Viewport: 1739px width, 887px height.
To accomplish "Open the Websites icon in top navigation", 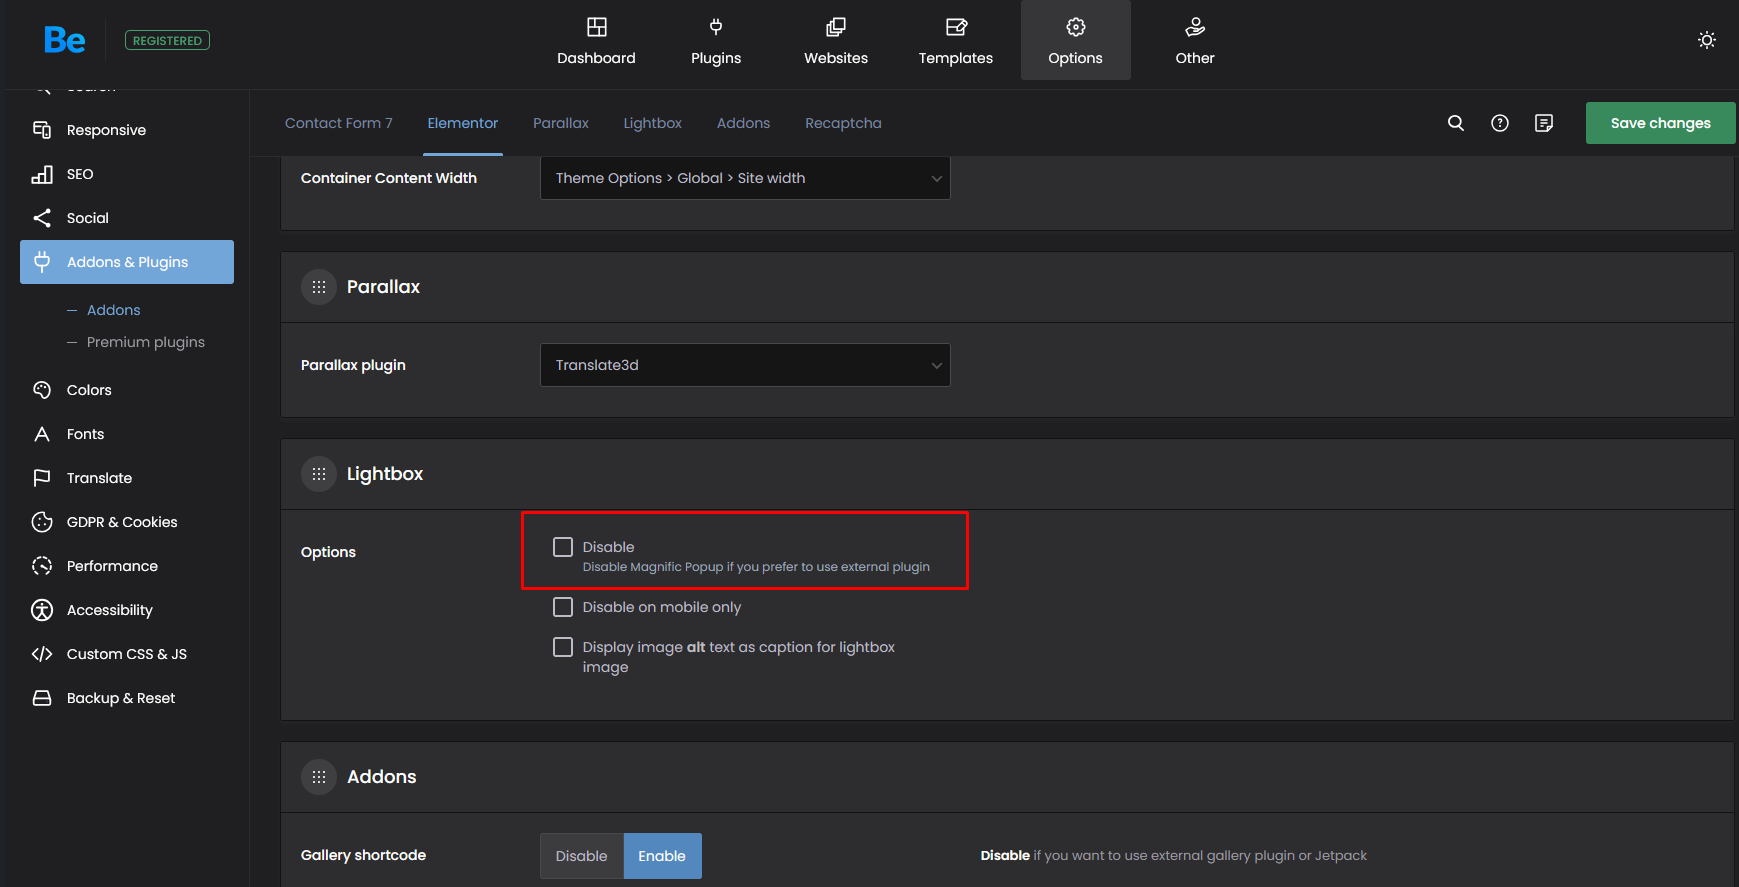I will point(836,27).
